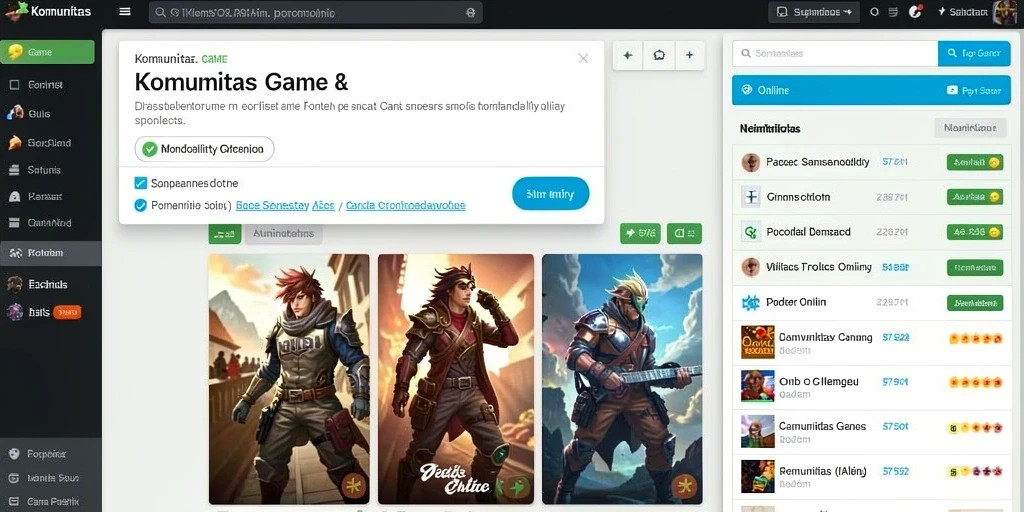Click the blue search button next to the Sernianlas field
The image size is (1024, 512).
pos(974,54)
